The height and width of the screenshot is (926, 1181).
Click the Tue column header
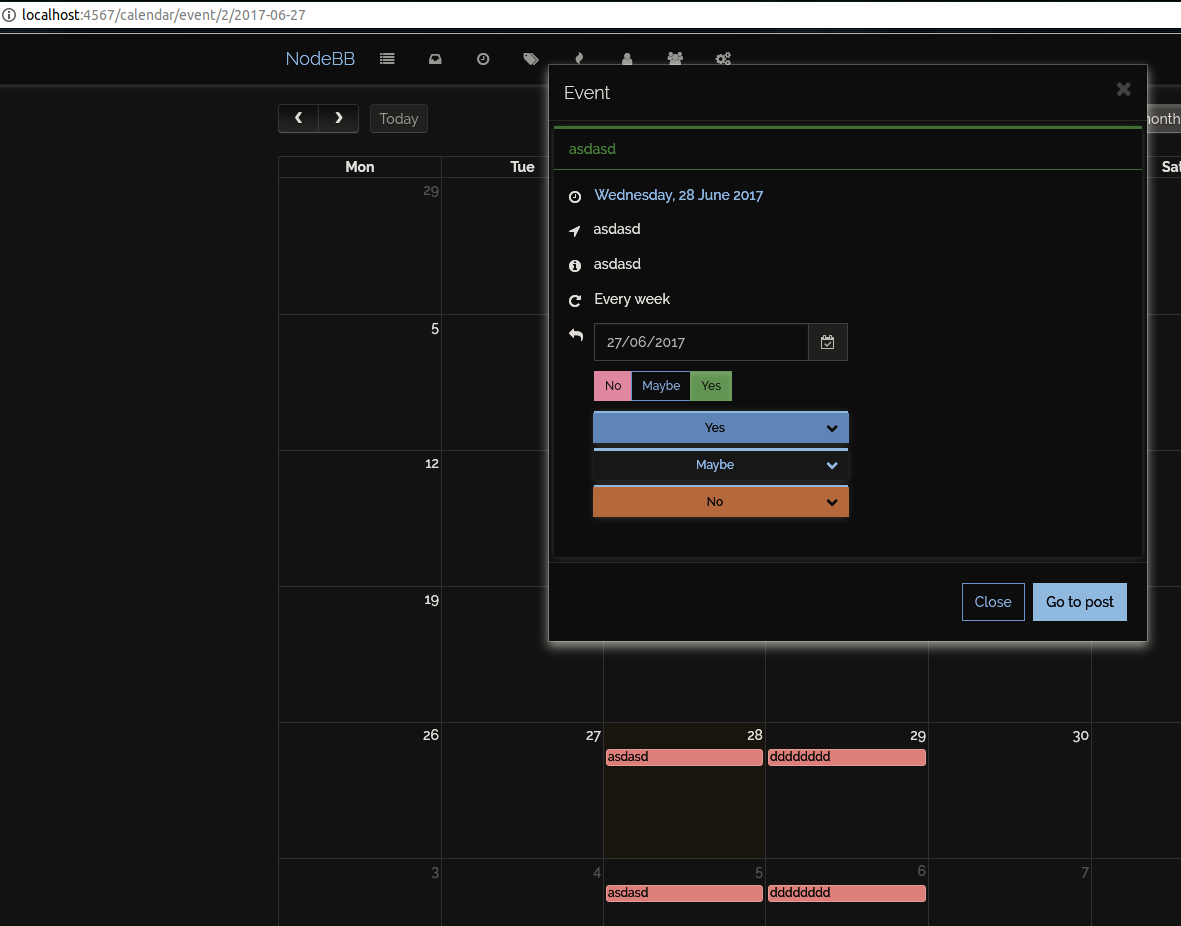tap(522, 167)
